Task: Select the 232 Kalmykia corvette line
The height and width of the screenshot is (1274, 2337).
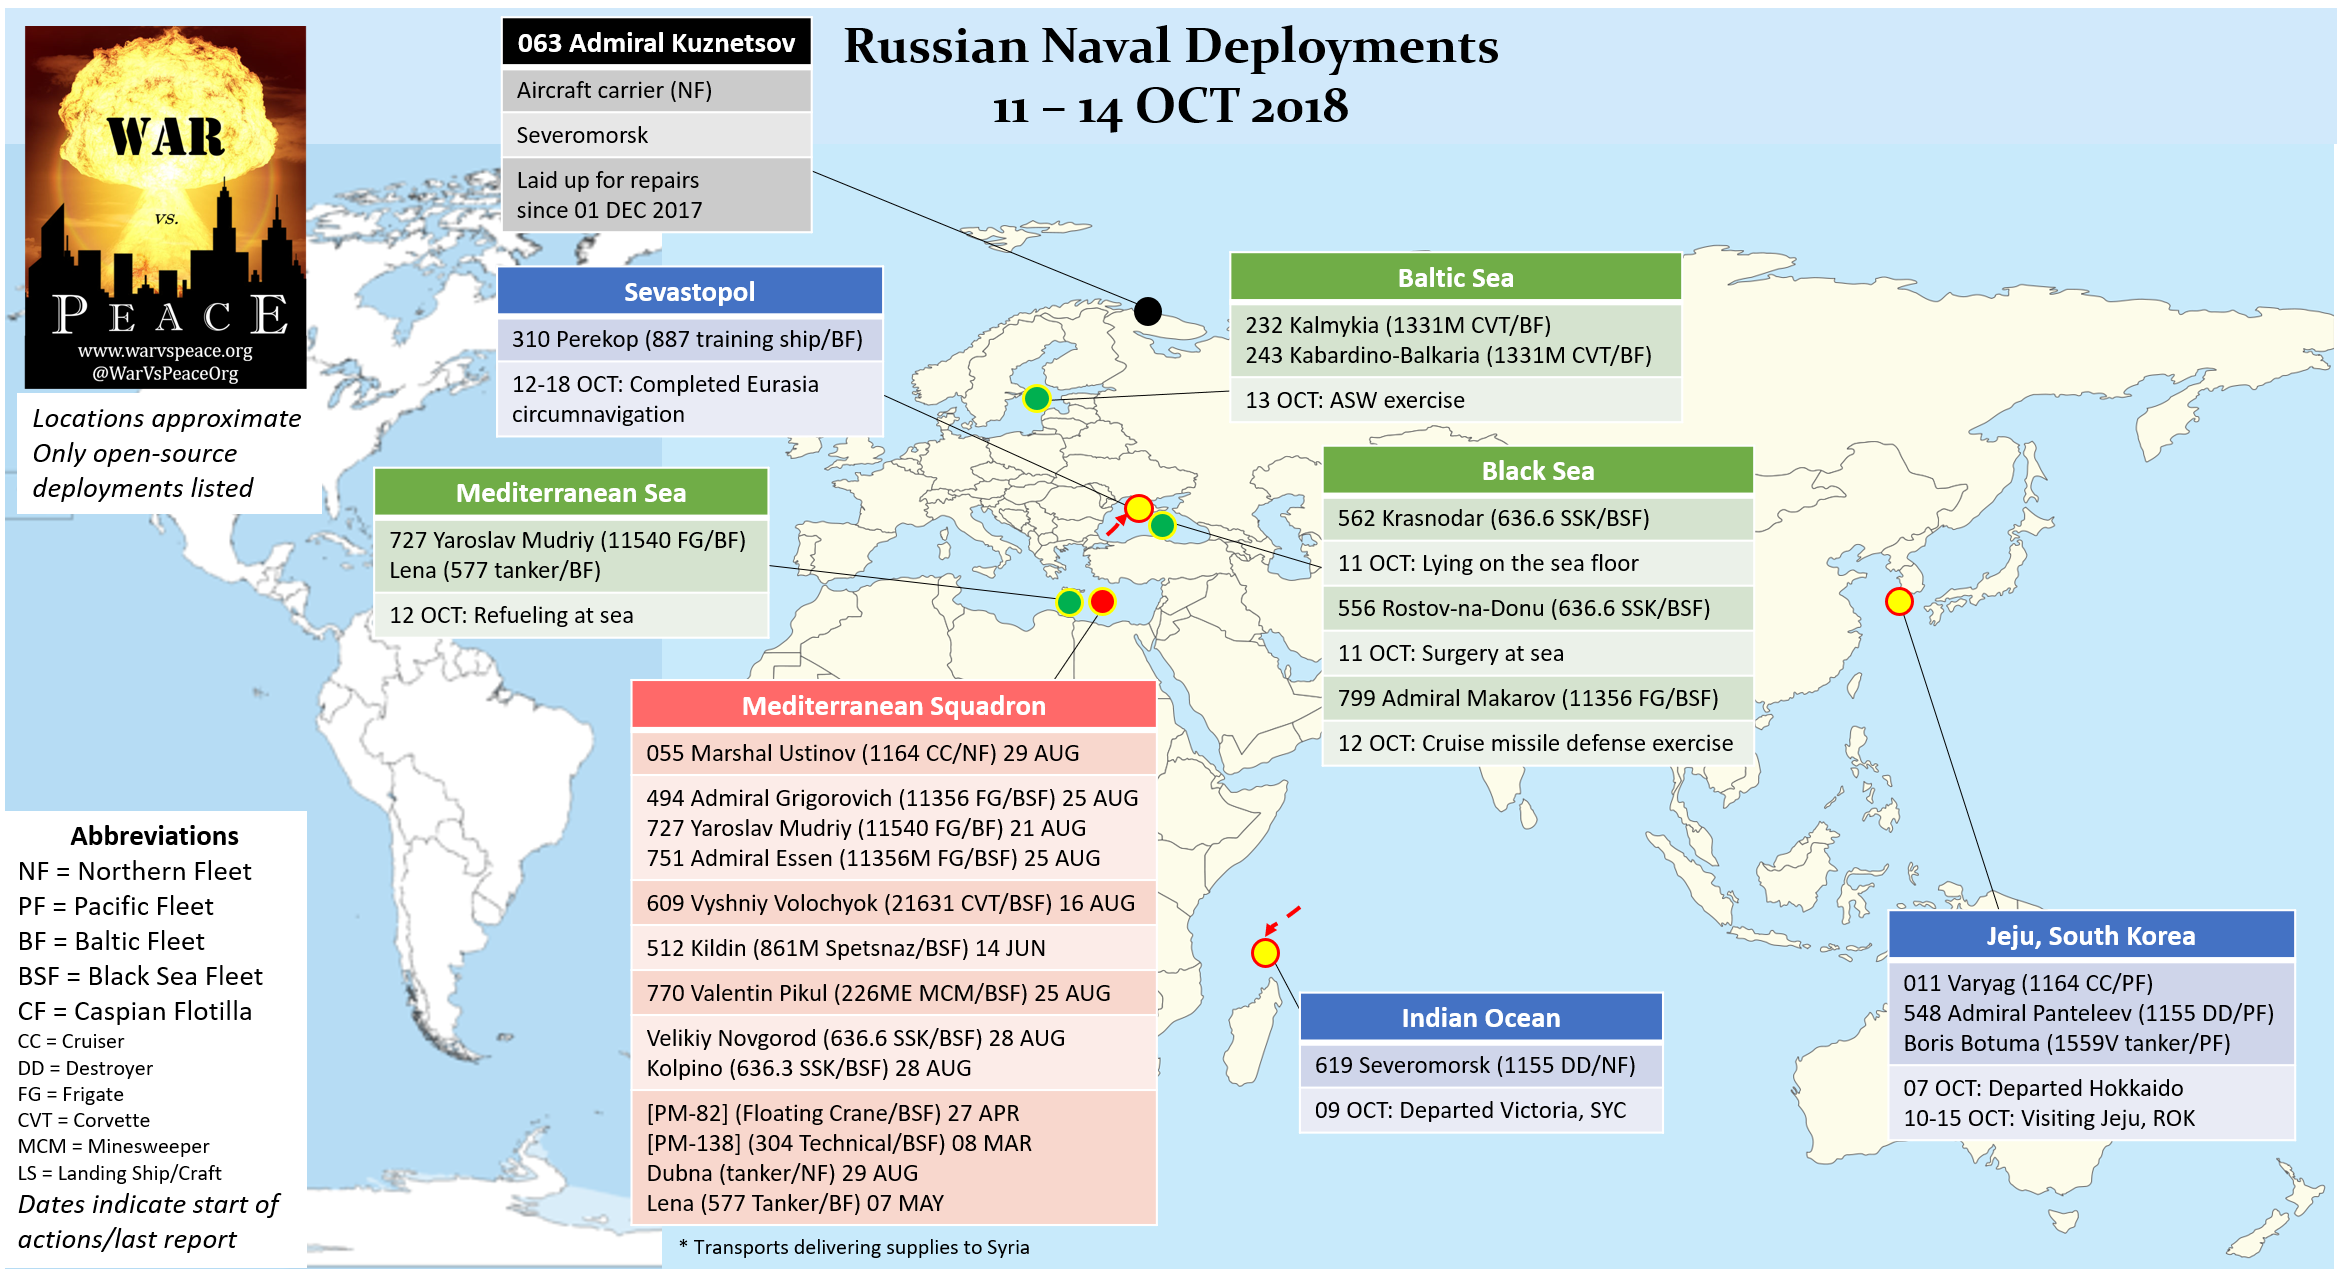Action: (x=1398, y=325)
